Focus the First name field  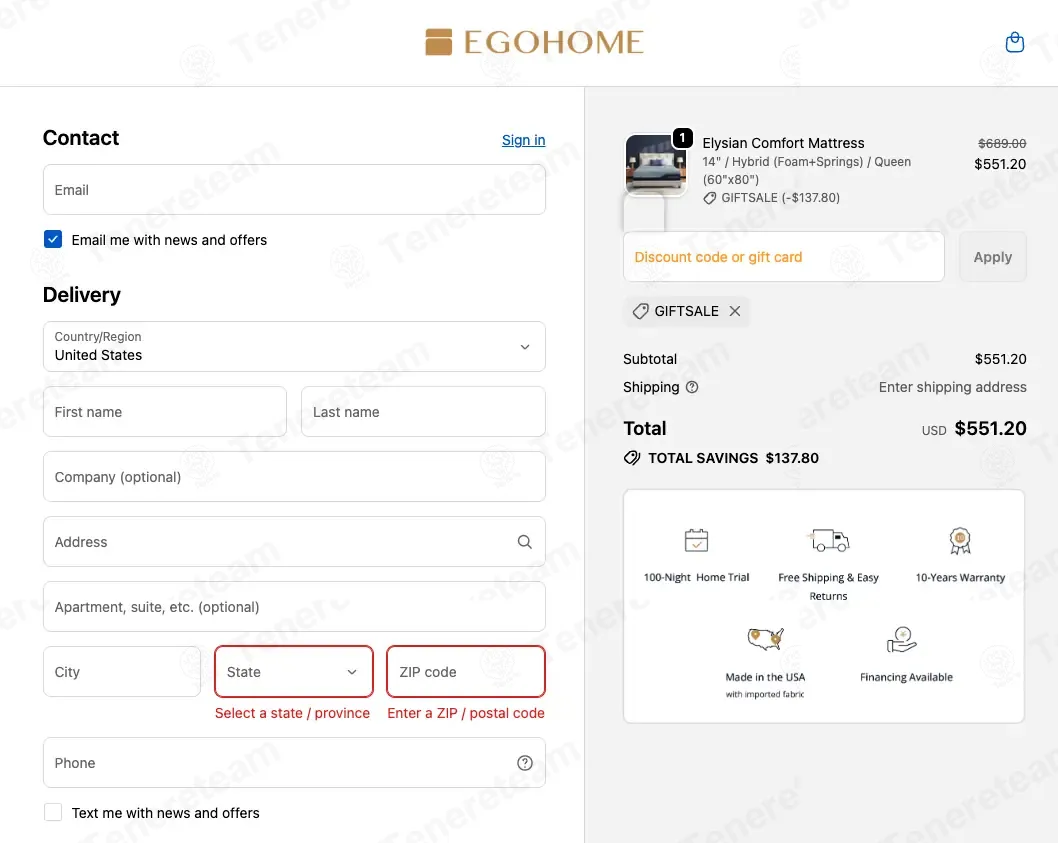point(165,412)
